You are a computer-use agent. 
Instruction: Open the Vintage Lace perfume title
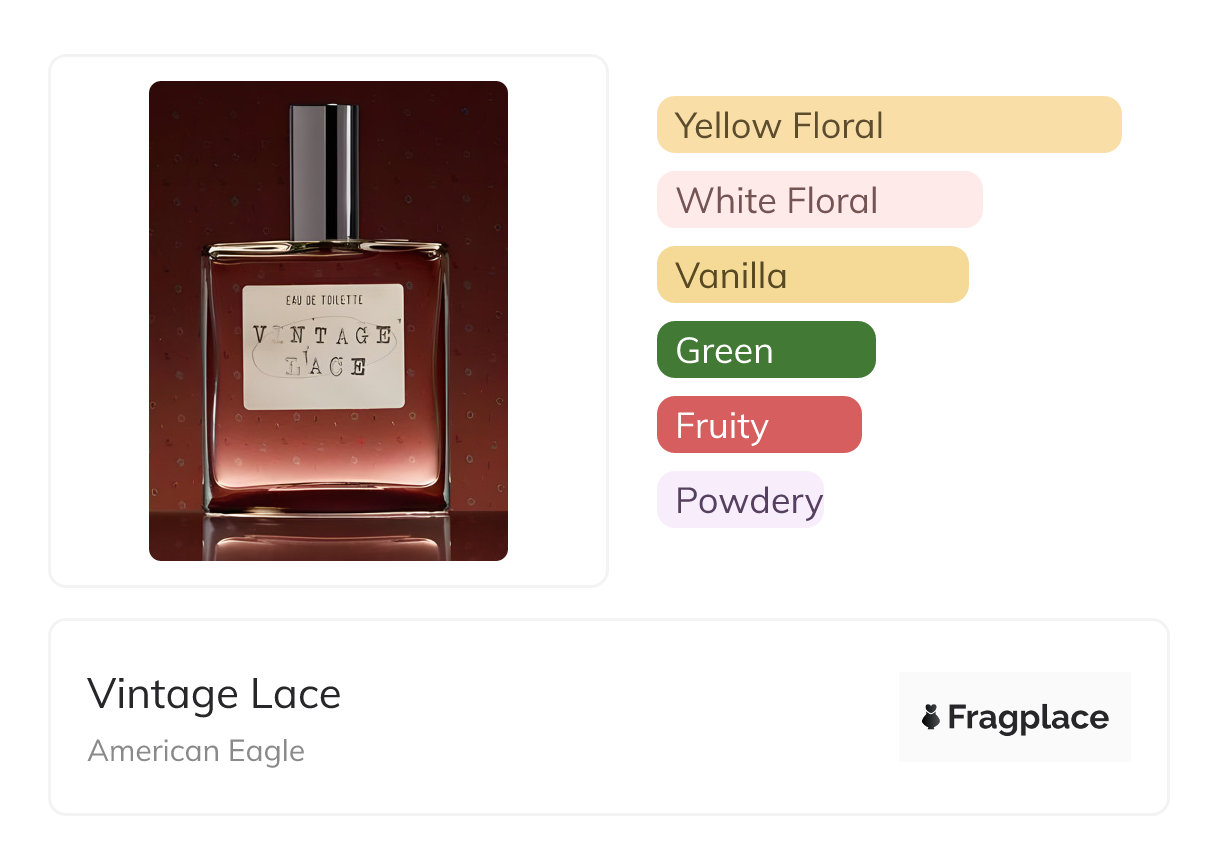[x=214, y=693]
